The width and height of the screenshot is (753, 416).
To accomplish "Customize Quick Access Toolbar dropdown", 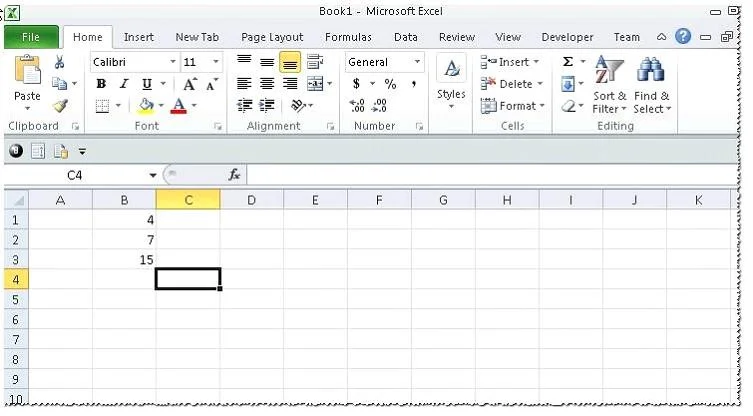I will (x=82, y=151).
